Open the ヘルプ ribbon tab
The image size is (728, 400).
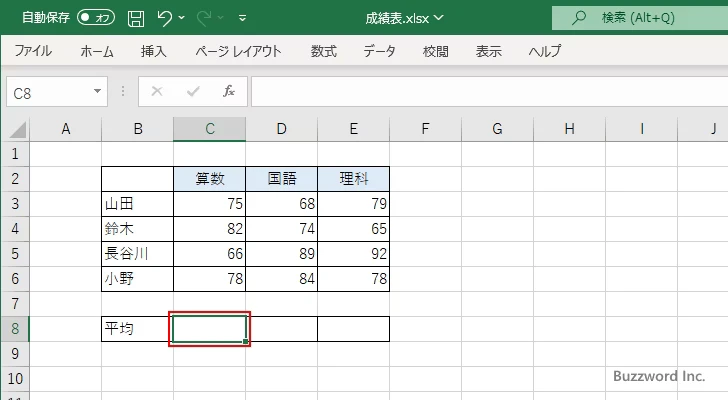(x=545, y=51)
